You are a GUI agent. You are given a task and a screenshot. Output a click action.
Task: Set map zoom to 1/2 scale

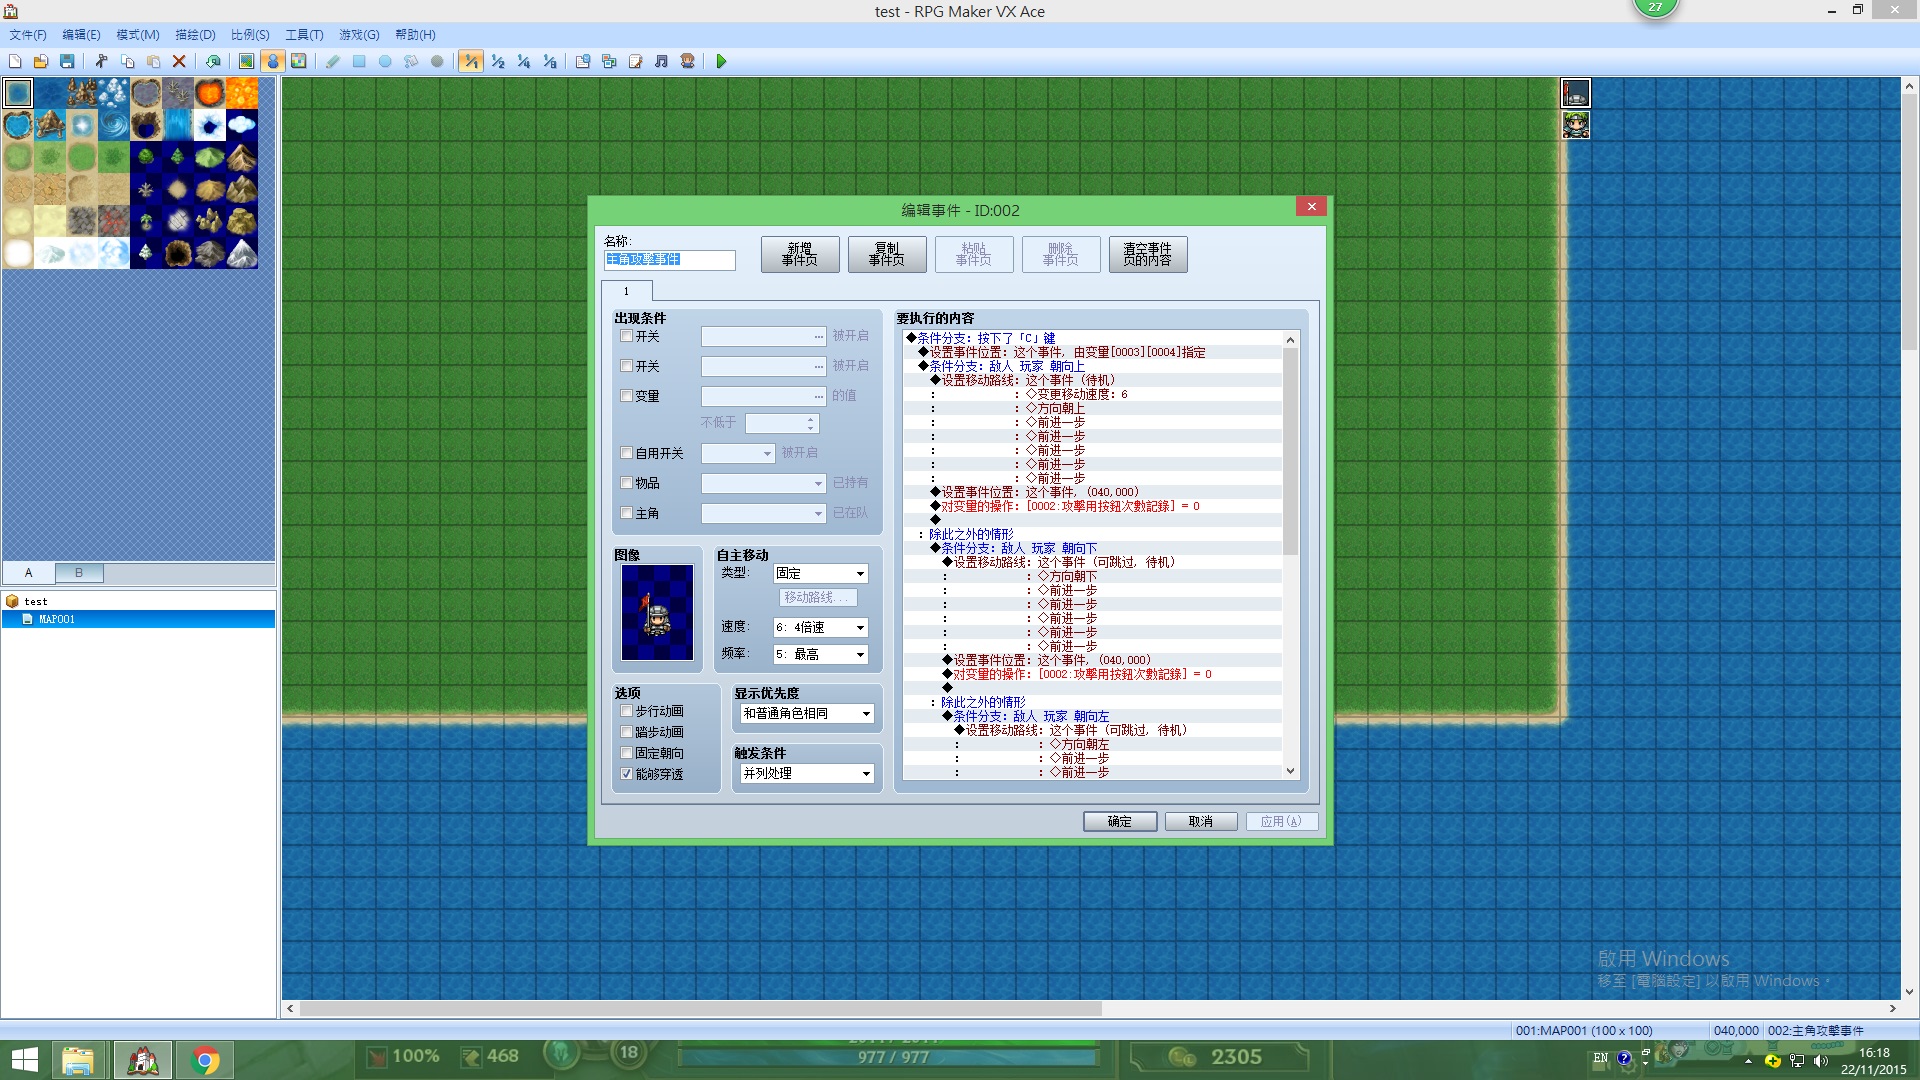coord(497,62)
